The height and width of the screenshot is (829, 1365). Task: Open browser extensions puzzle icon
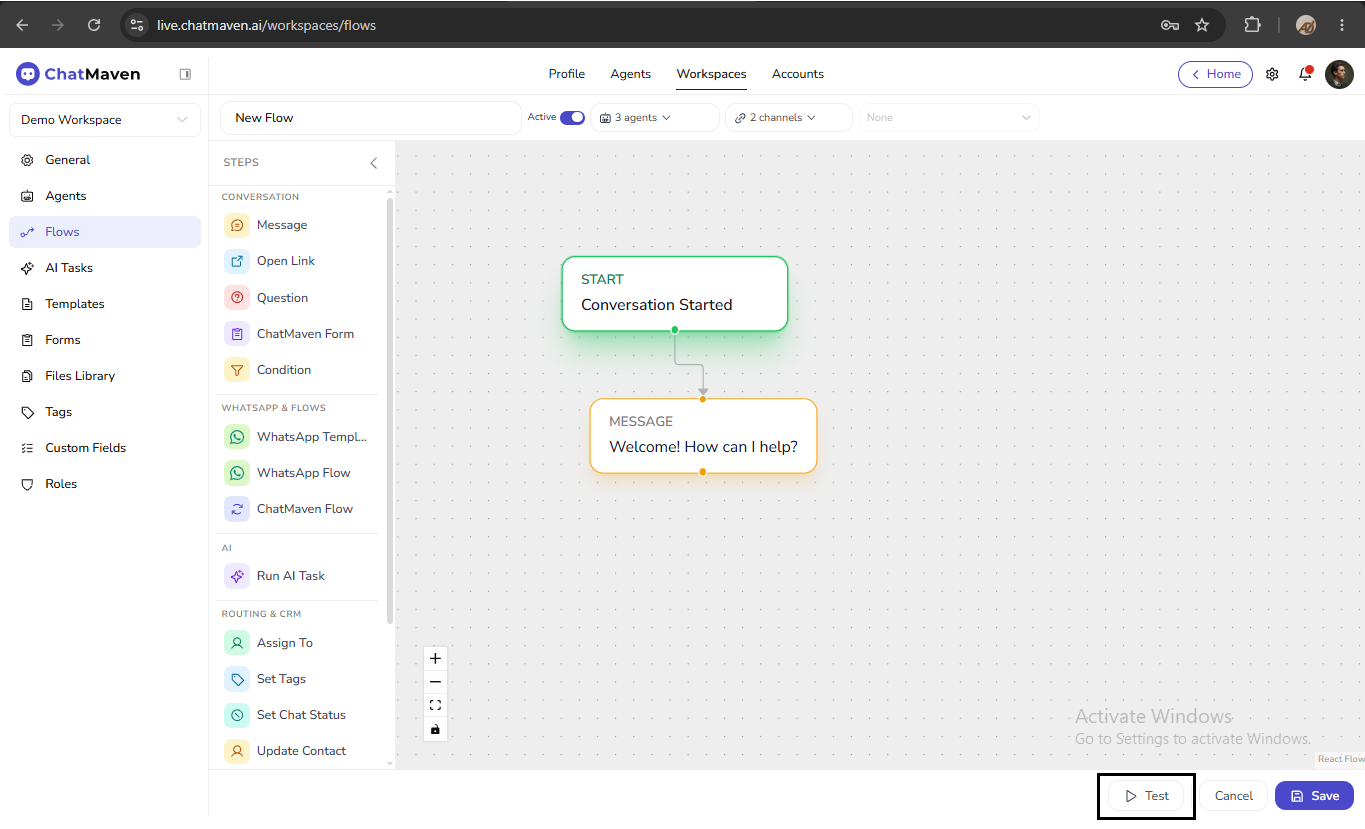coord(1252,25)
